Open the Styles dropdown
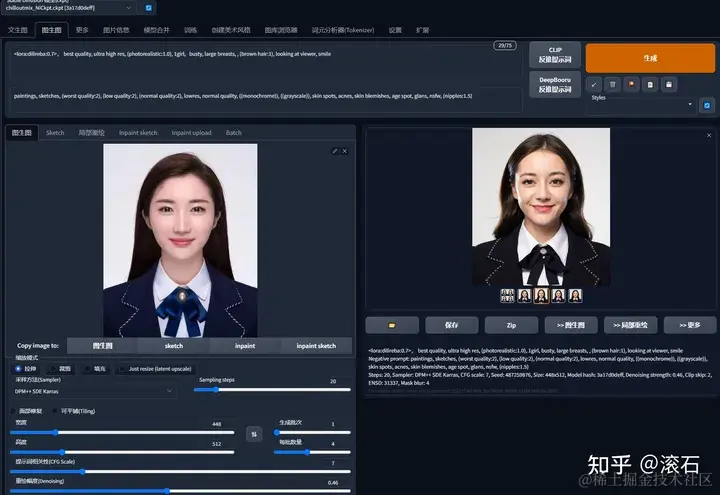The image size is (720, 495). click(641, 106)
